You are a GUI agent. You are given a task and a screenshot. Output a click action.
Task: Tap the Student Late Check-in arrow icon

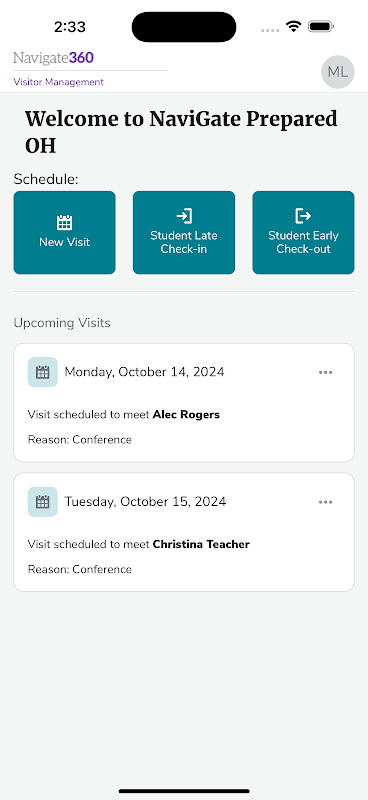tap(184, 216)
